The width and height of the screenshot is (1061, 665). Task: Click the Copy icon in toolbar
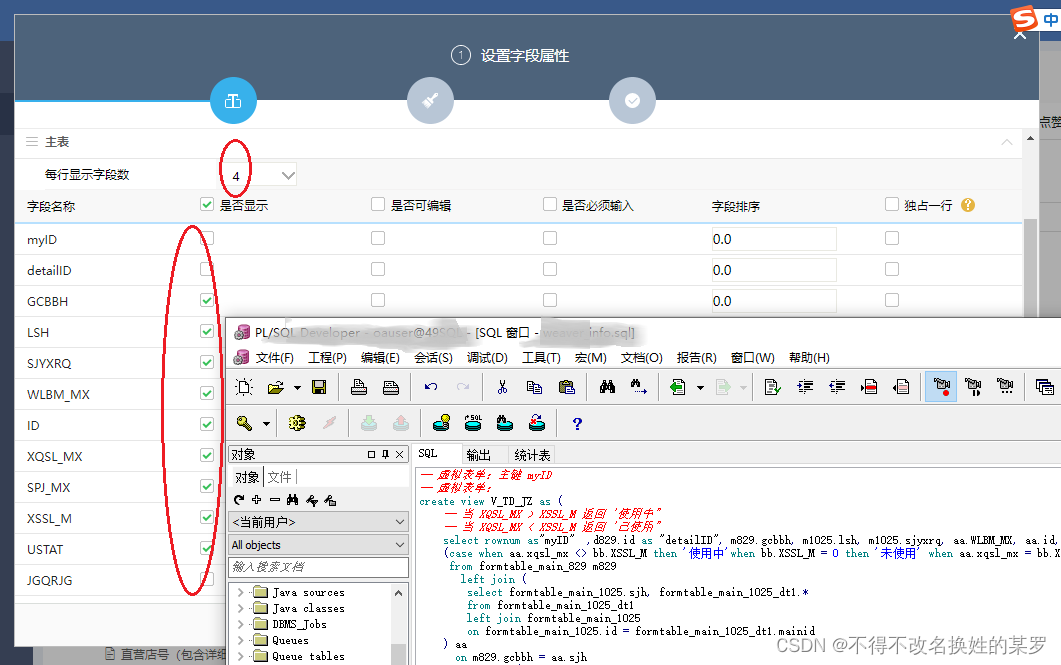click(x=535, y=387)
